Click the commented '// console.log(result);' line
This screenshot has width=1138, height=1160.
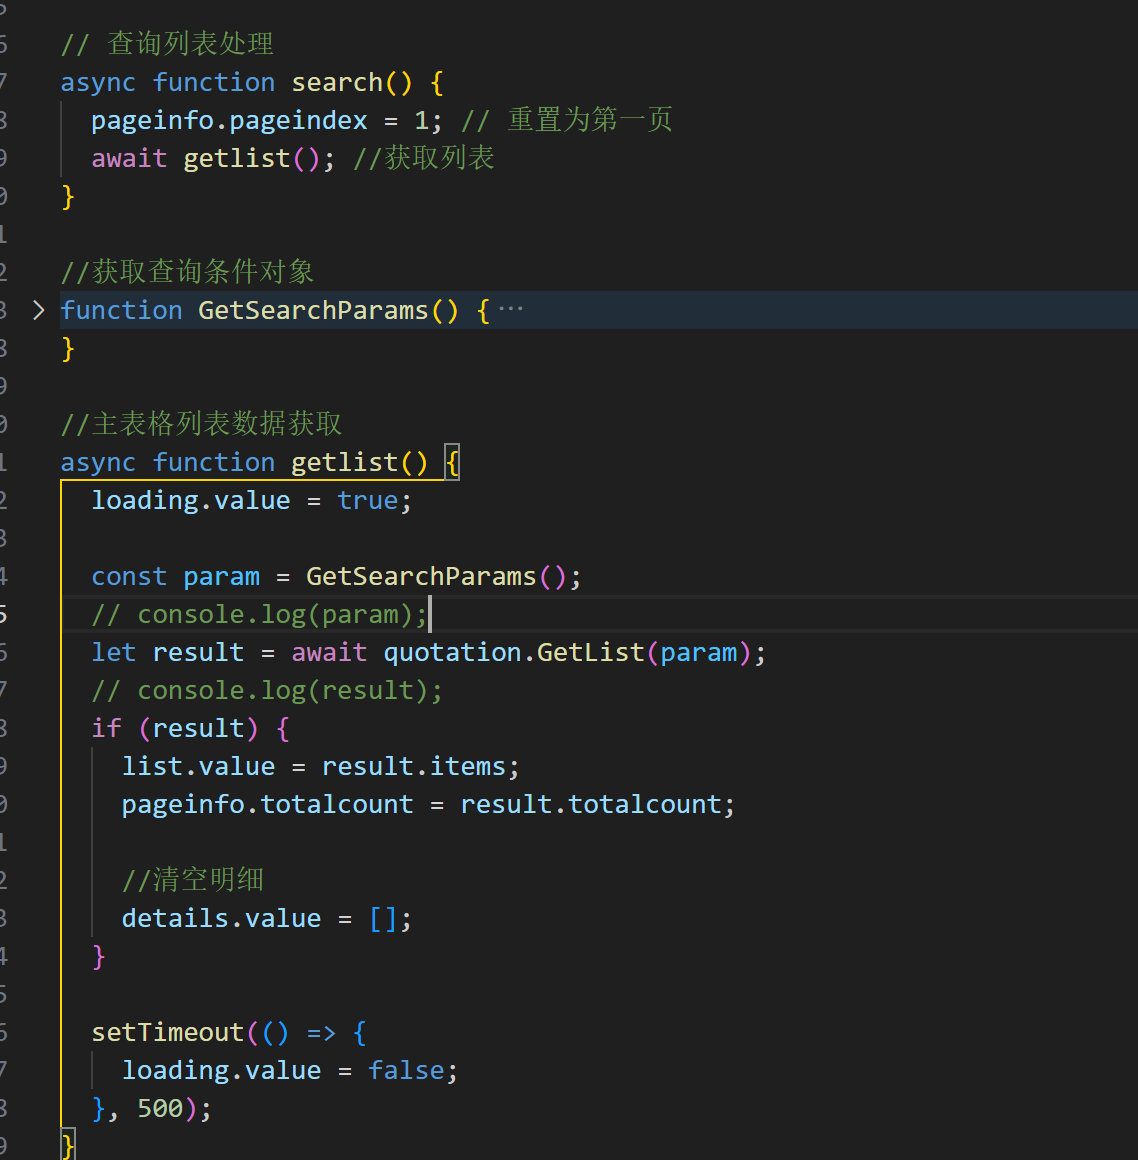(x=266, y=690)
